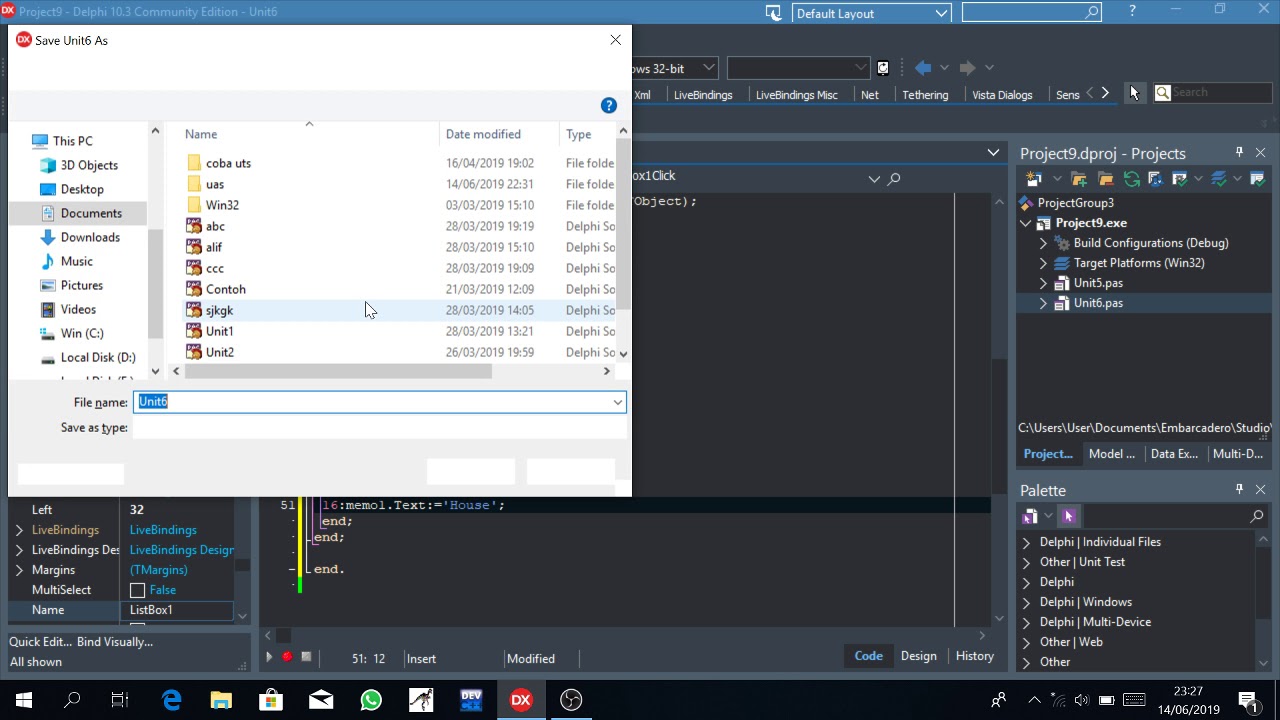This screenshot has height=720, width=1280.
Task: Switch to the Vista Dialogs palette tab
Action: click(x=1002, y=95)
